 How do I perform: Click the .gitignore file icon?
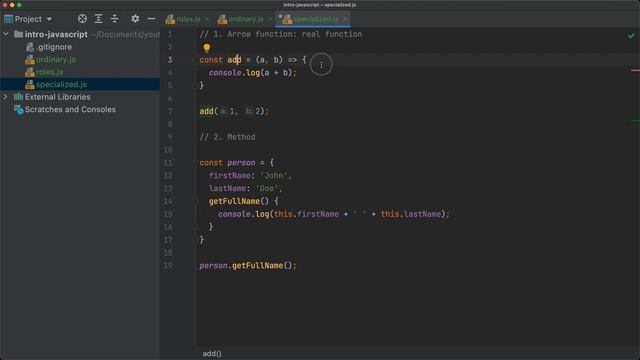[30, 47]
